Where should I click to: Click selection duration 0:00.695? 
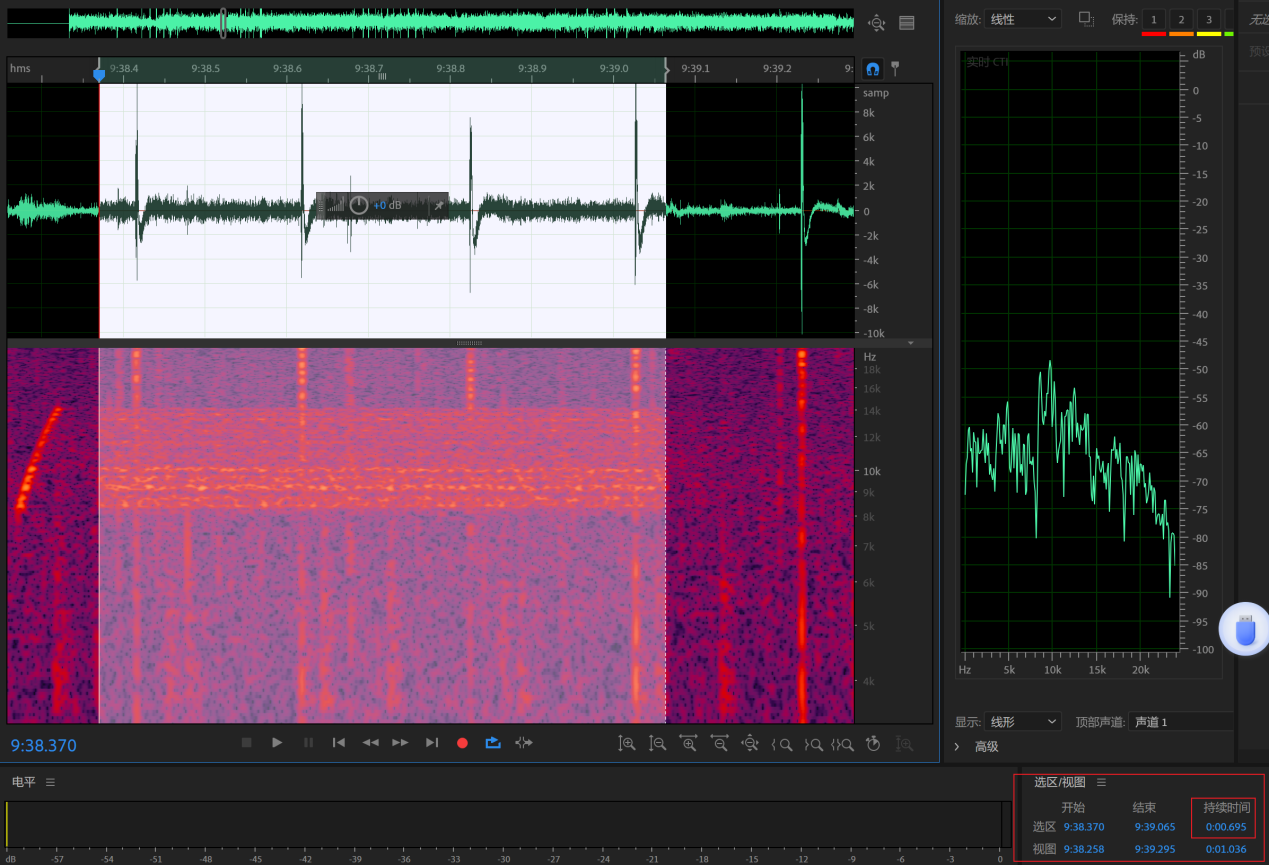(x=1226, y=827)
